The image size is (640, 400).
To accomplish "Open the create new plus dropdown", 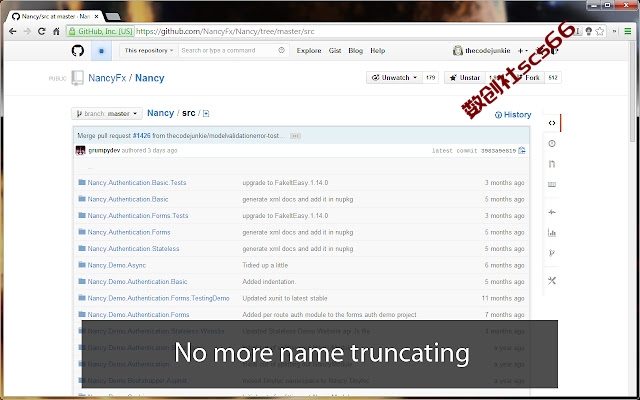I will pyautogui.click(x=522, y=51).
